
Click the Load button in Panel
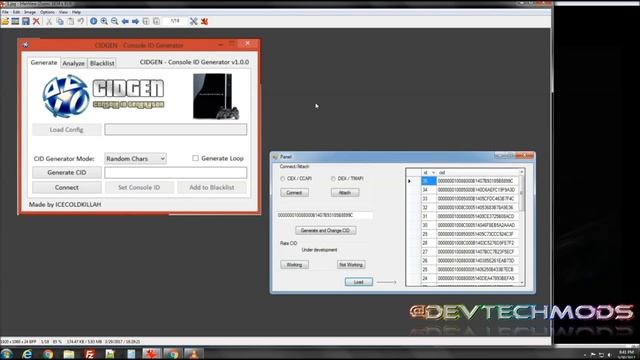coord(358,282)
